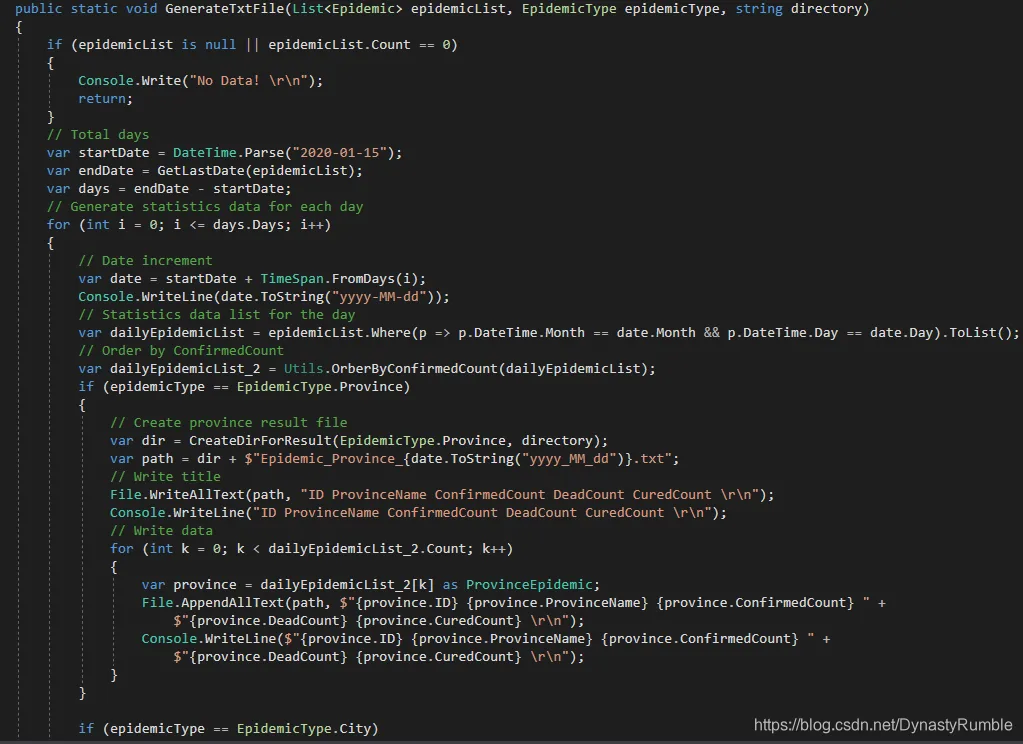
Task: Click the List<Epidemic> parameter type
Action: pos(347,8)
